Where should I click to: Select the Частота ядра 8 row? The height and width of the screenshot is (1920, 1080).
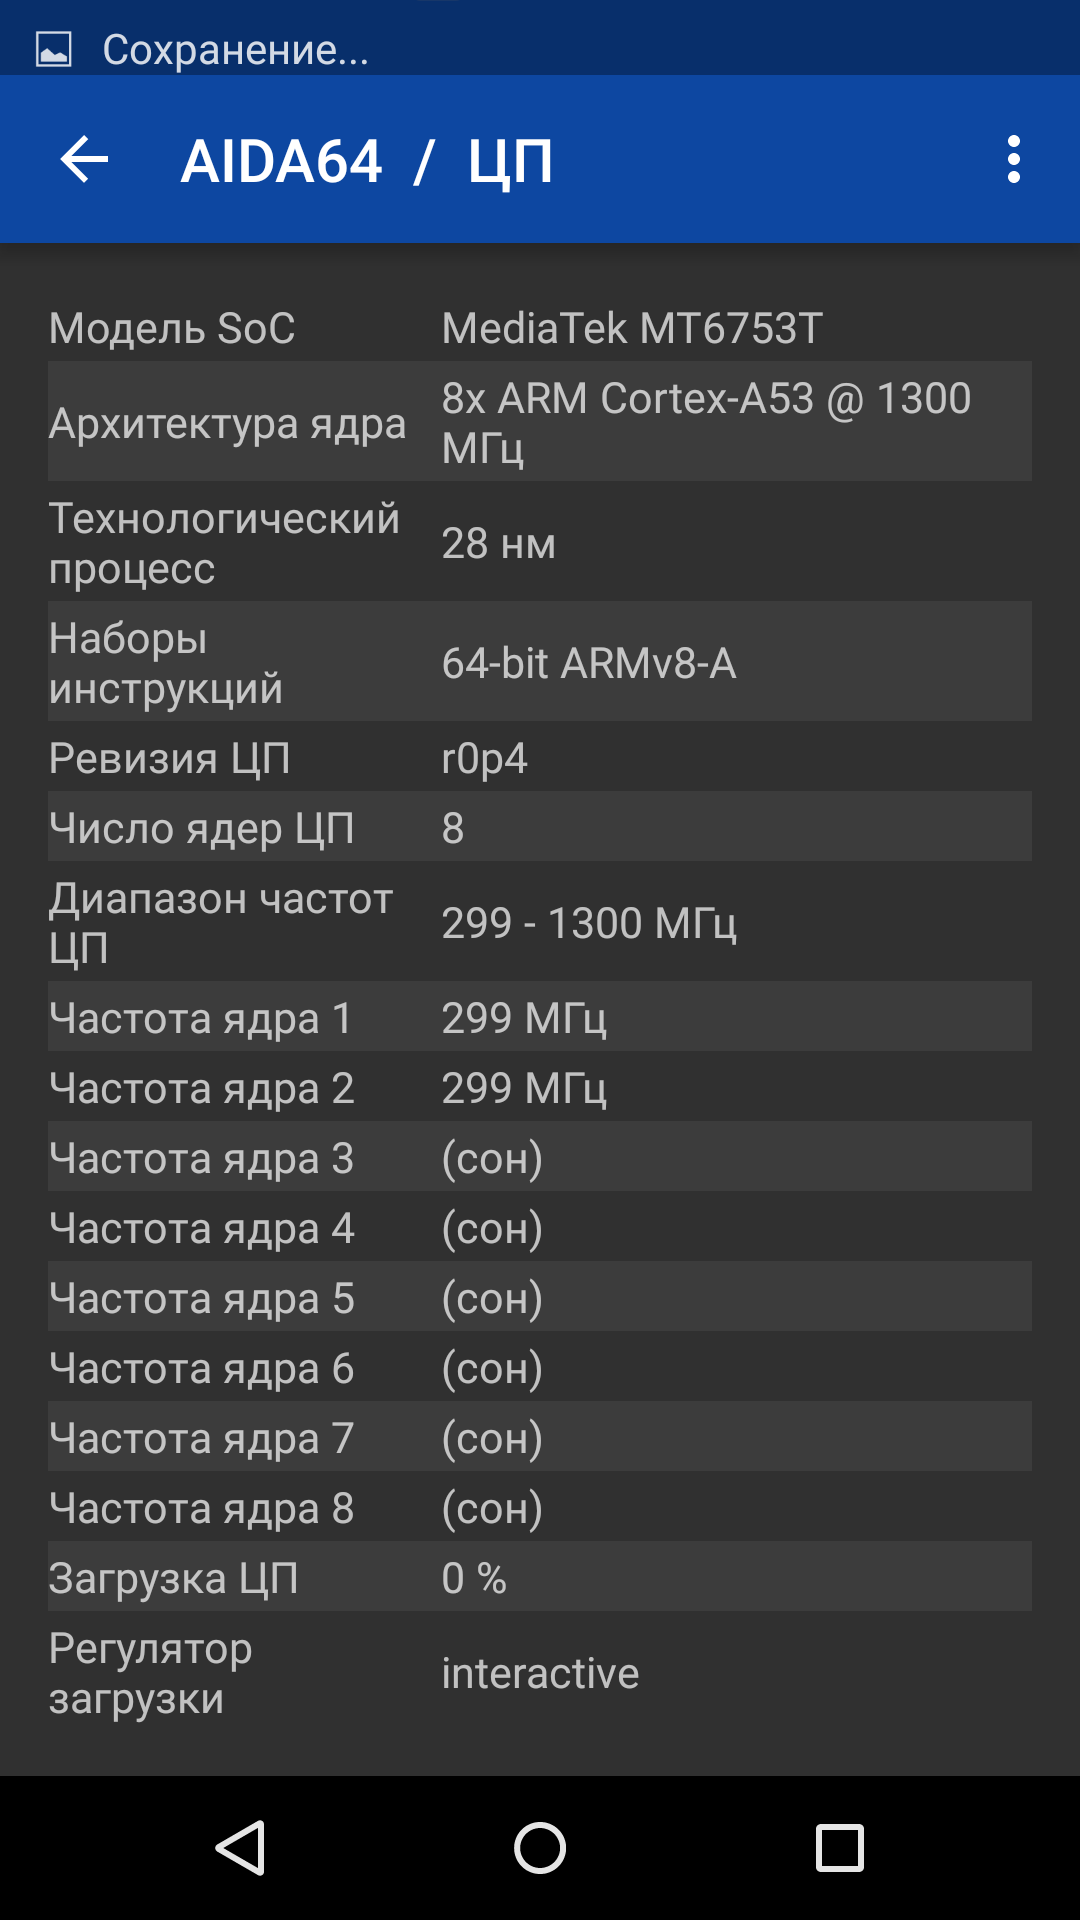tap(540, 1506)
